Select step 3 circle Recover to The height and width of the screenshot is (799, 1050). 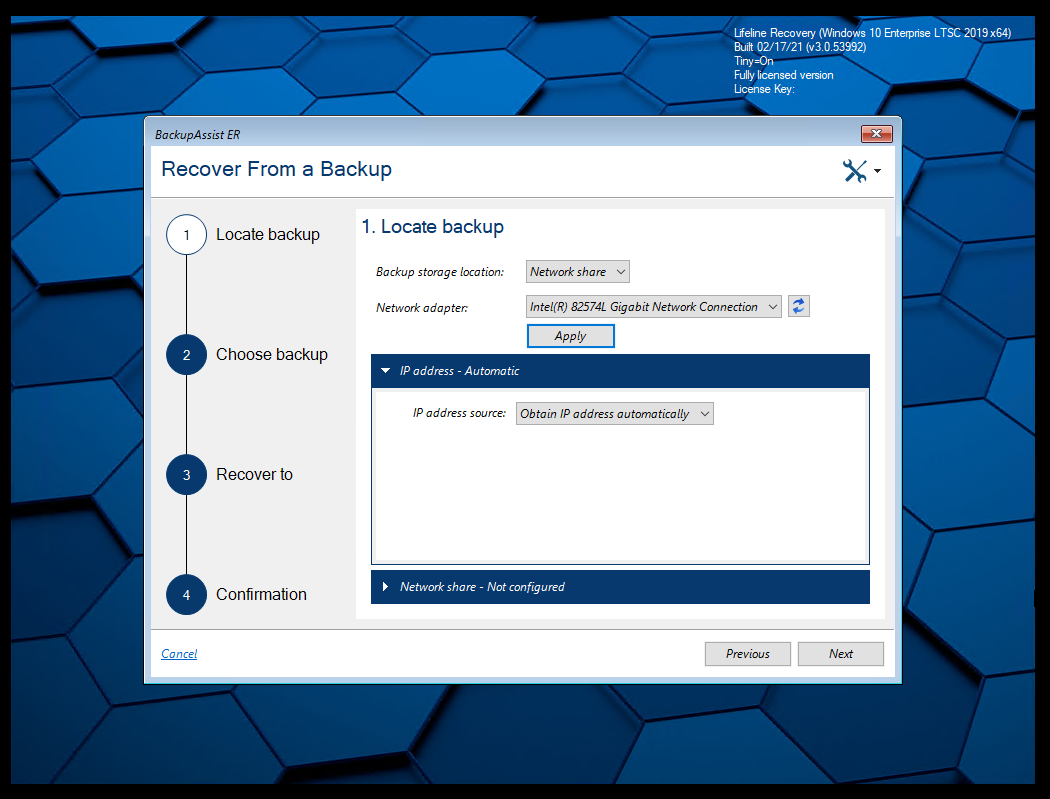point(186,475)
